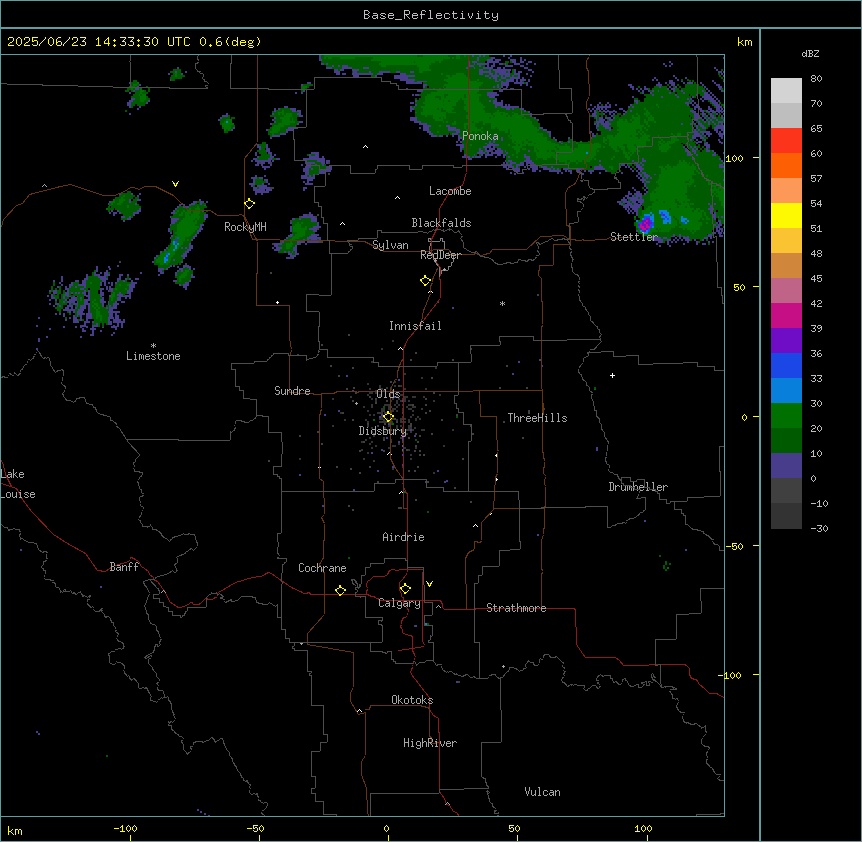Select the Didsbury label
This screenshot has width=862, height=842.
tap(382, 431)
